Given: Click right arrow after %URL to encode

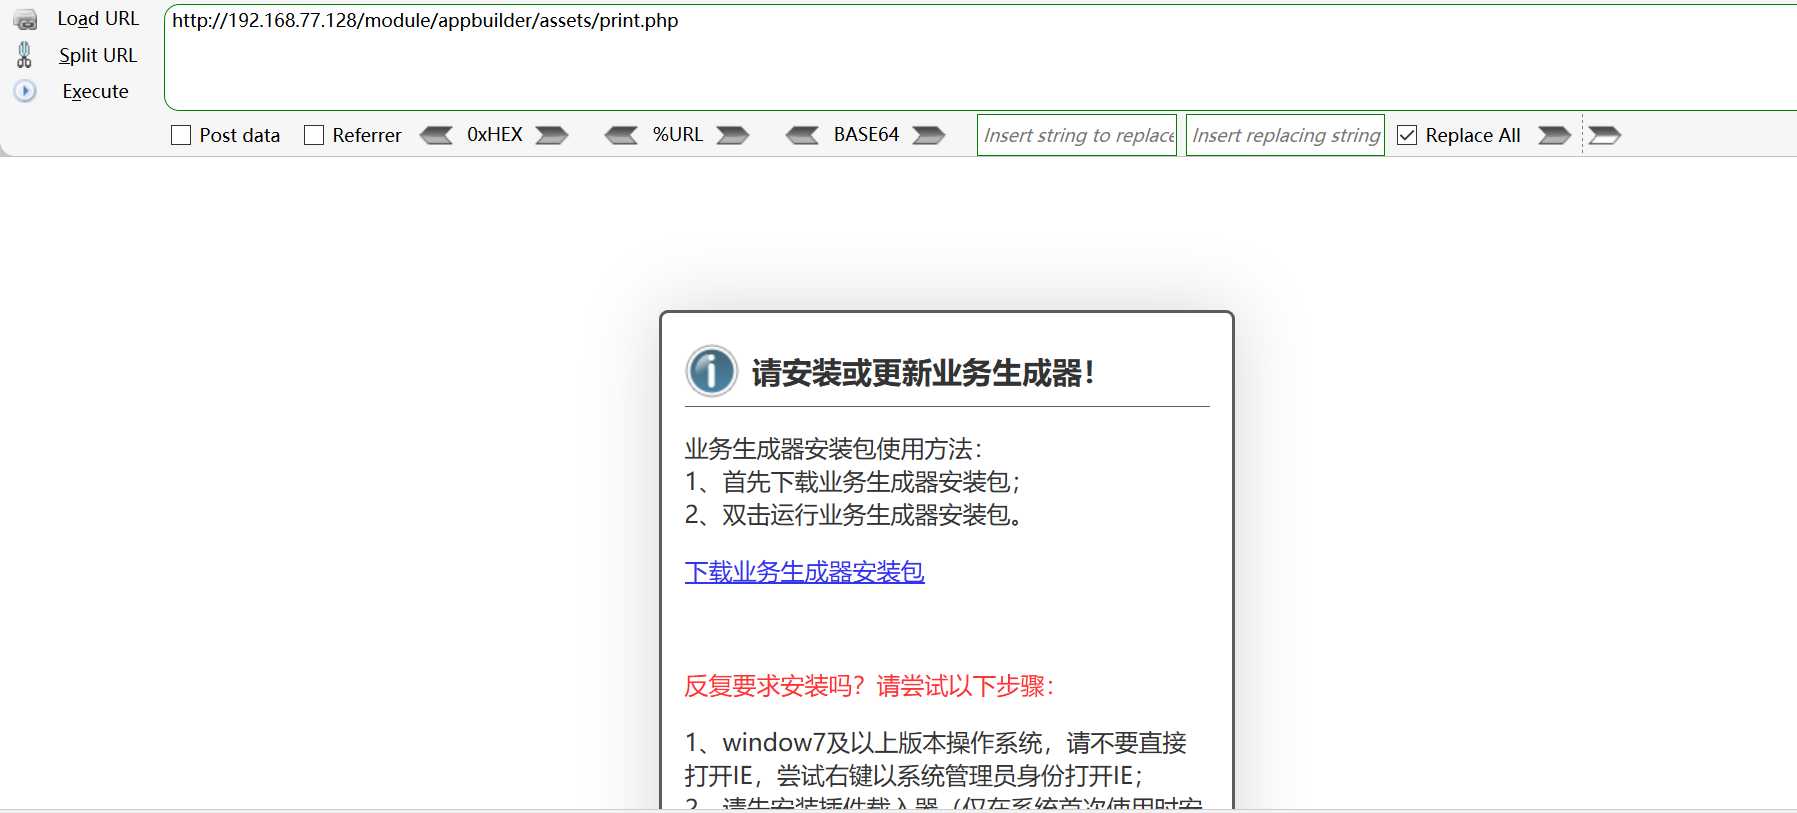Looking at the screenshot, I should click(x=733, y=135).
